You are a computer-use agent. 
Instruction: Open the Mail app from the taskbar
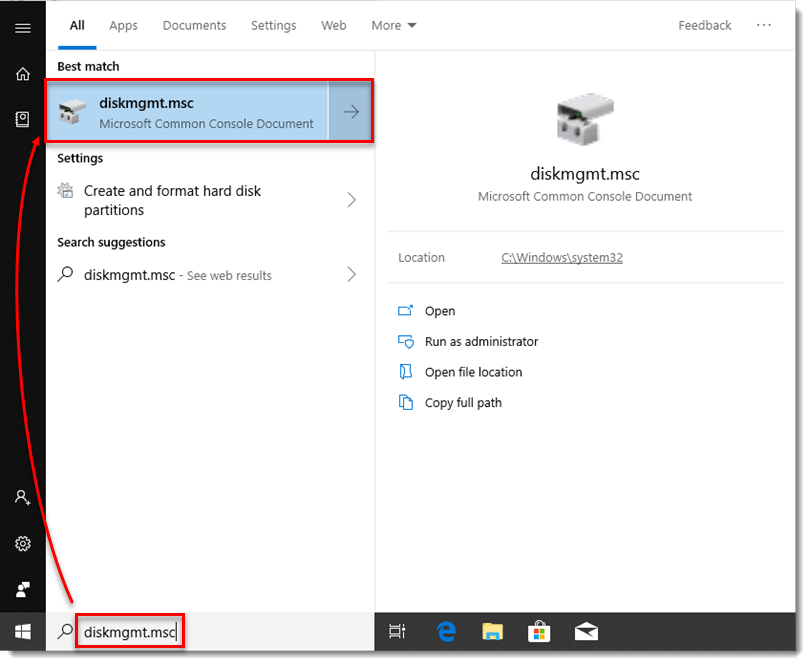pos(586,631)
